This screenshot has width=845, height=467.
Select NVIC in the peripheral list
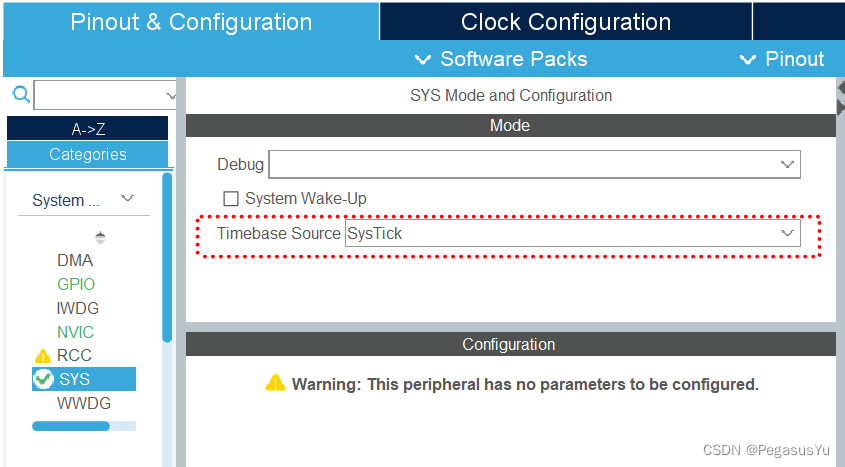(x=75, y=332)
